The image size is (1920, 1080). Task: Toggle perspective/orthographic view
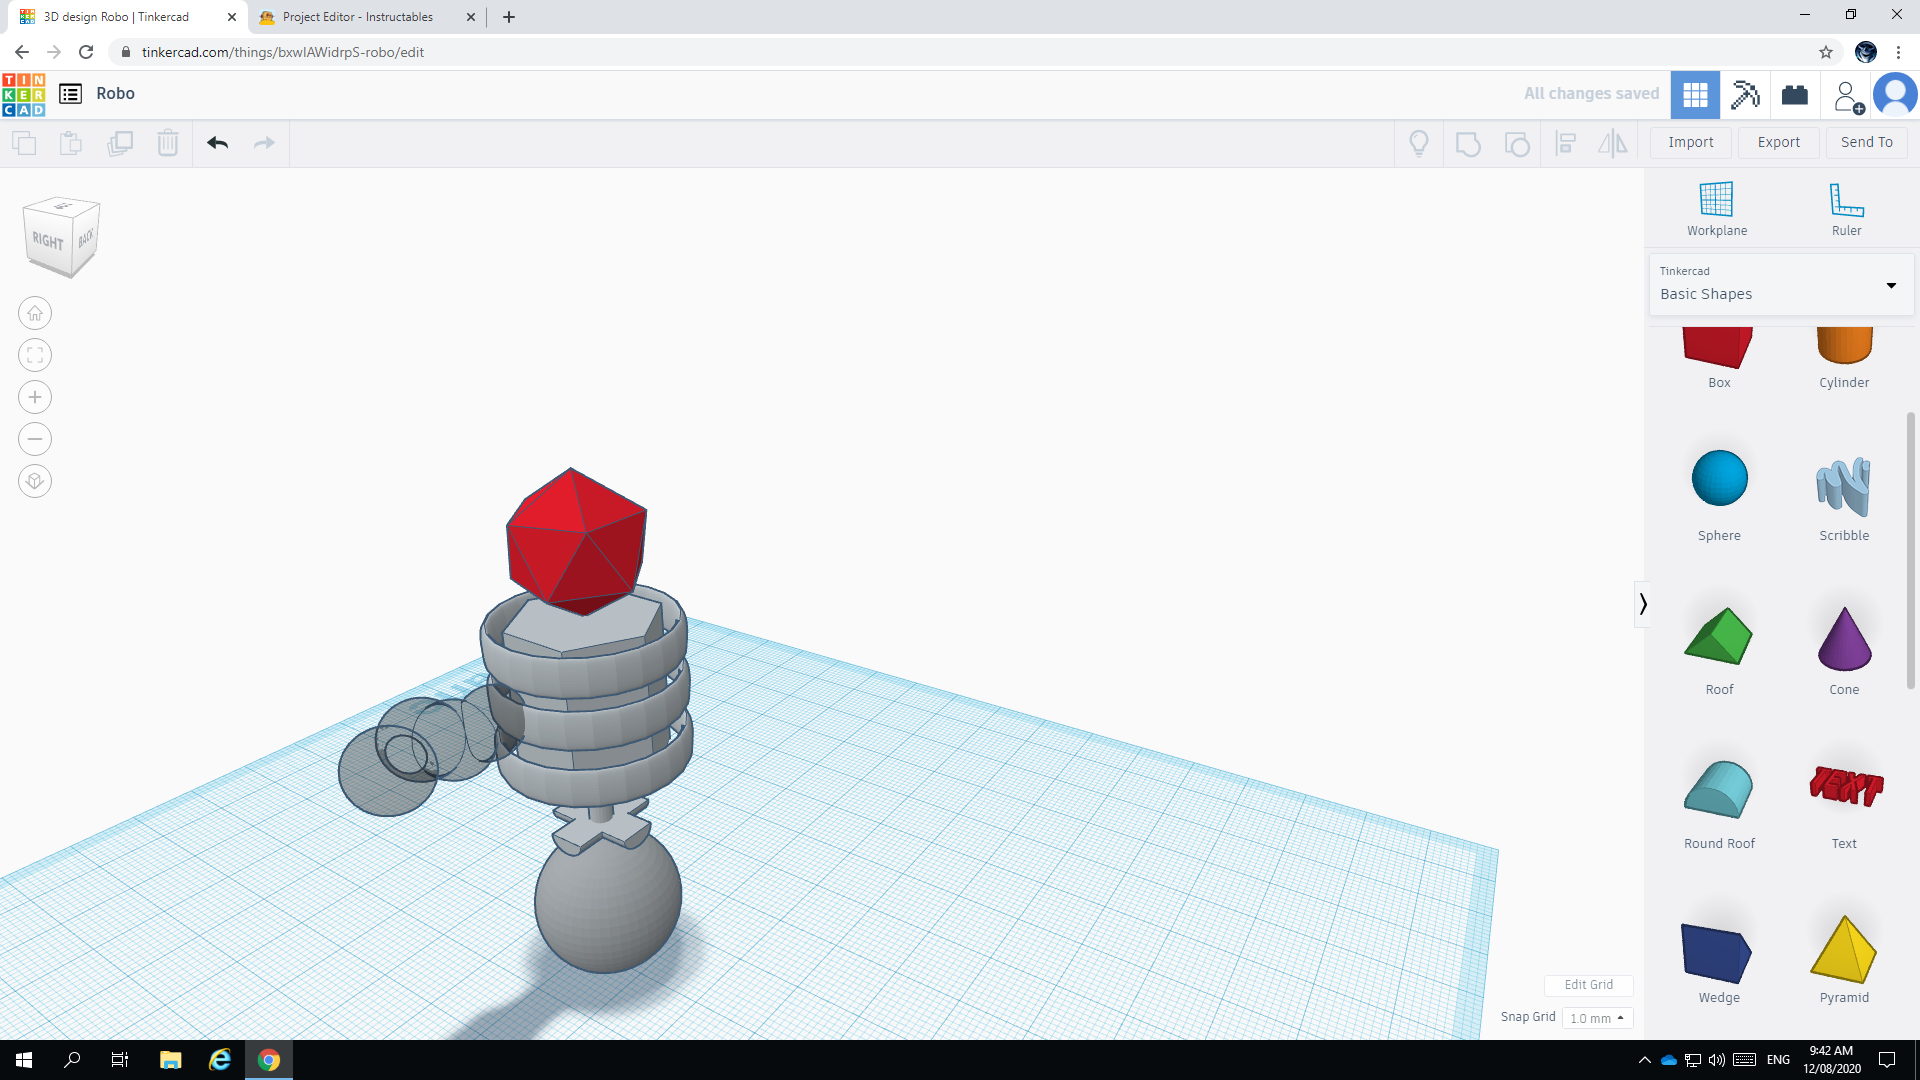(x=35, y=482)
